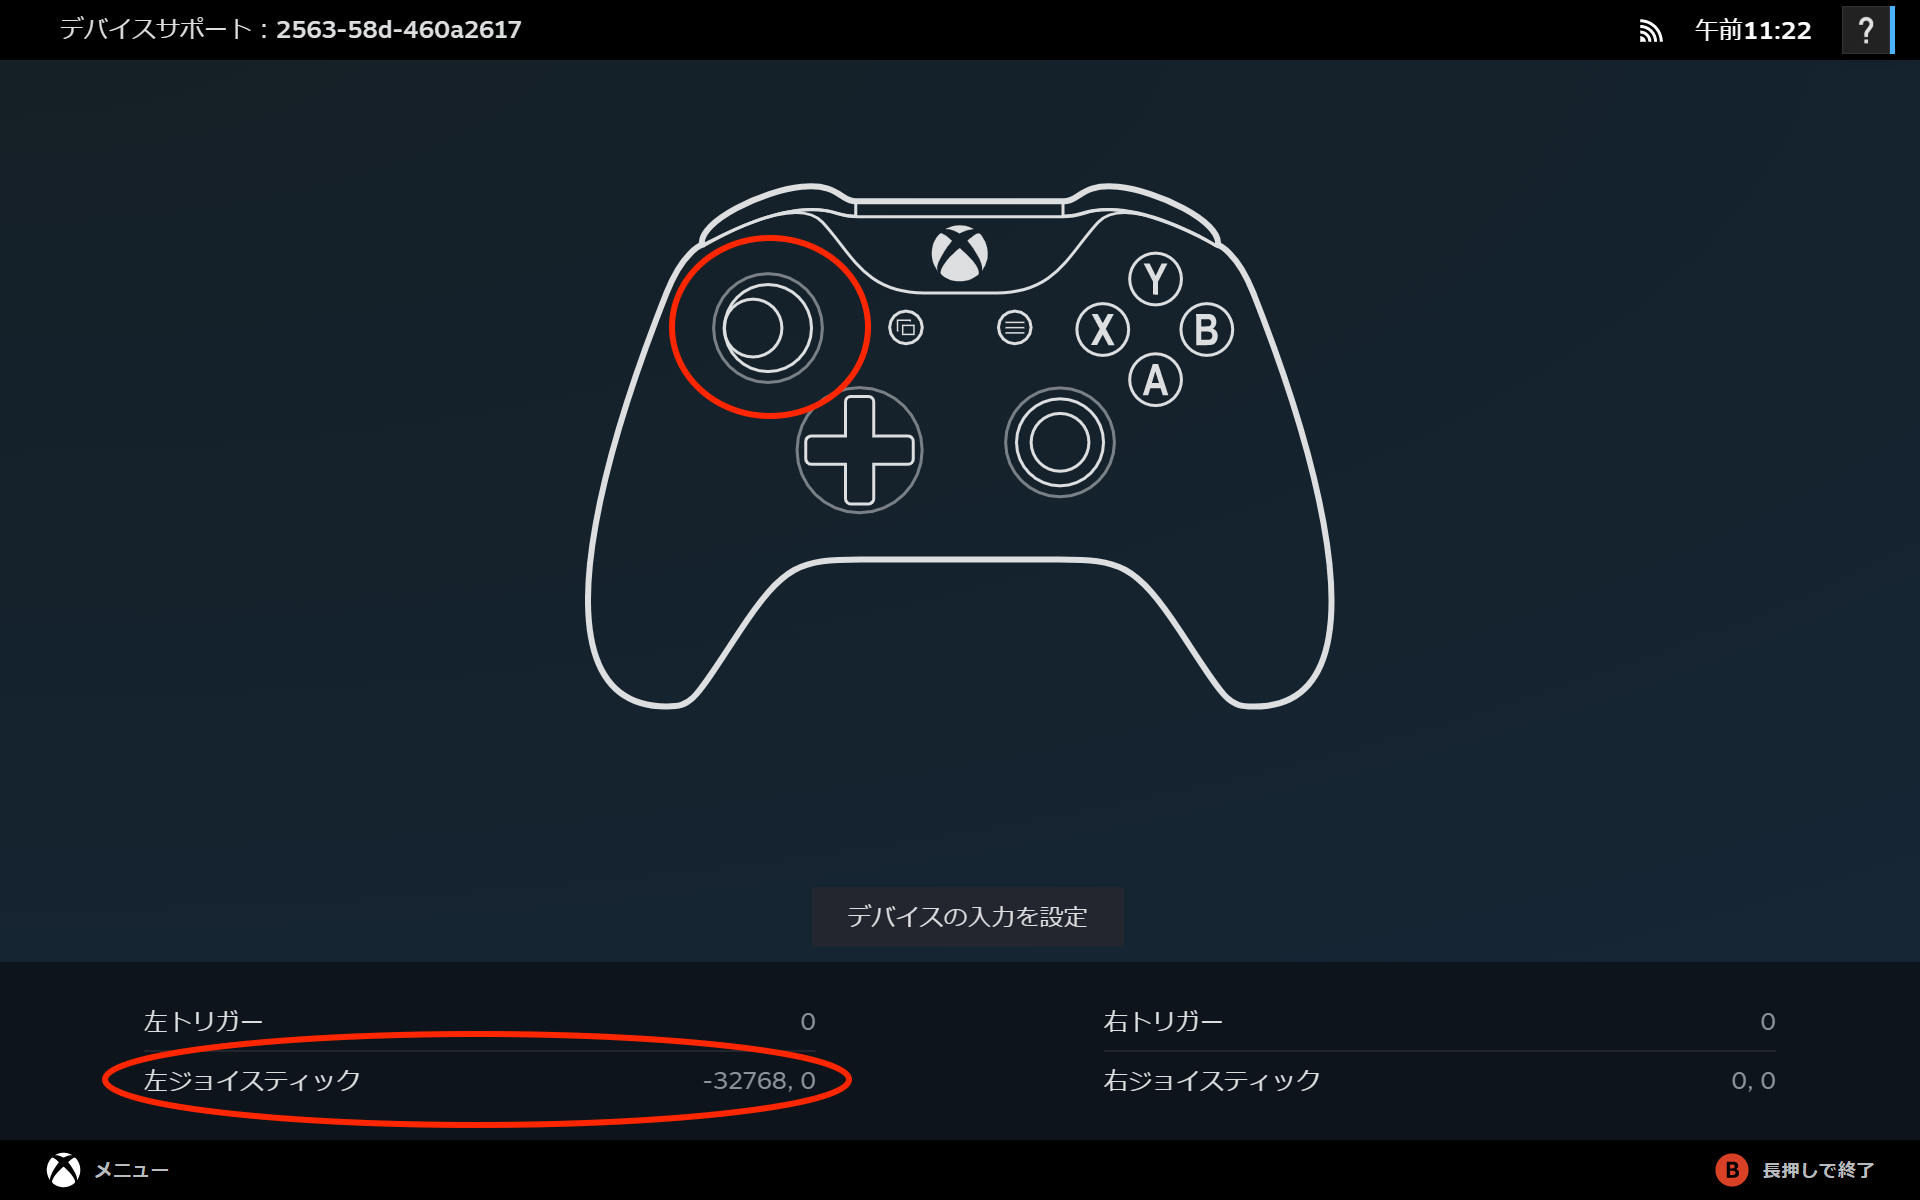The height and width of the screenshot is (1200, 1920).
Task: Click the left joystick on the controller diagram
Action: click(x=767, y=328)
